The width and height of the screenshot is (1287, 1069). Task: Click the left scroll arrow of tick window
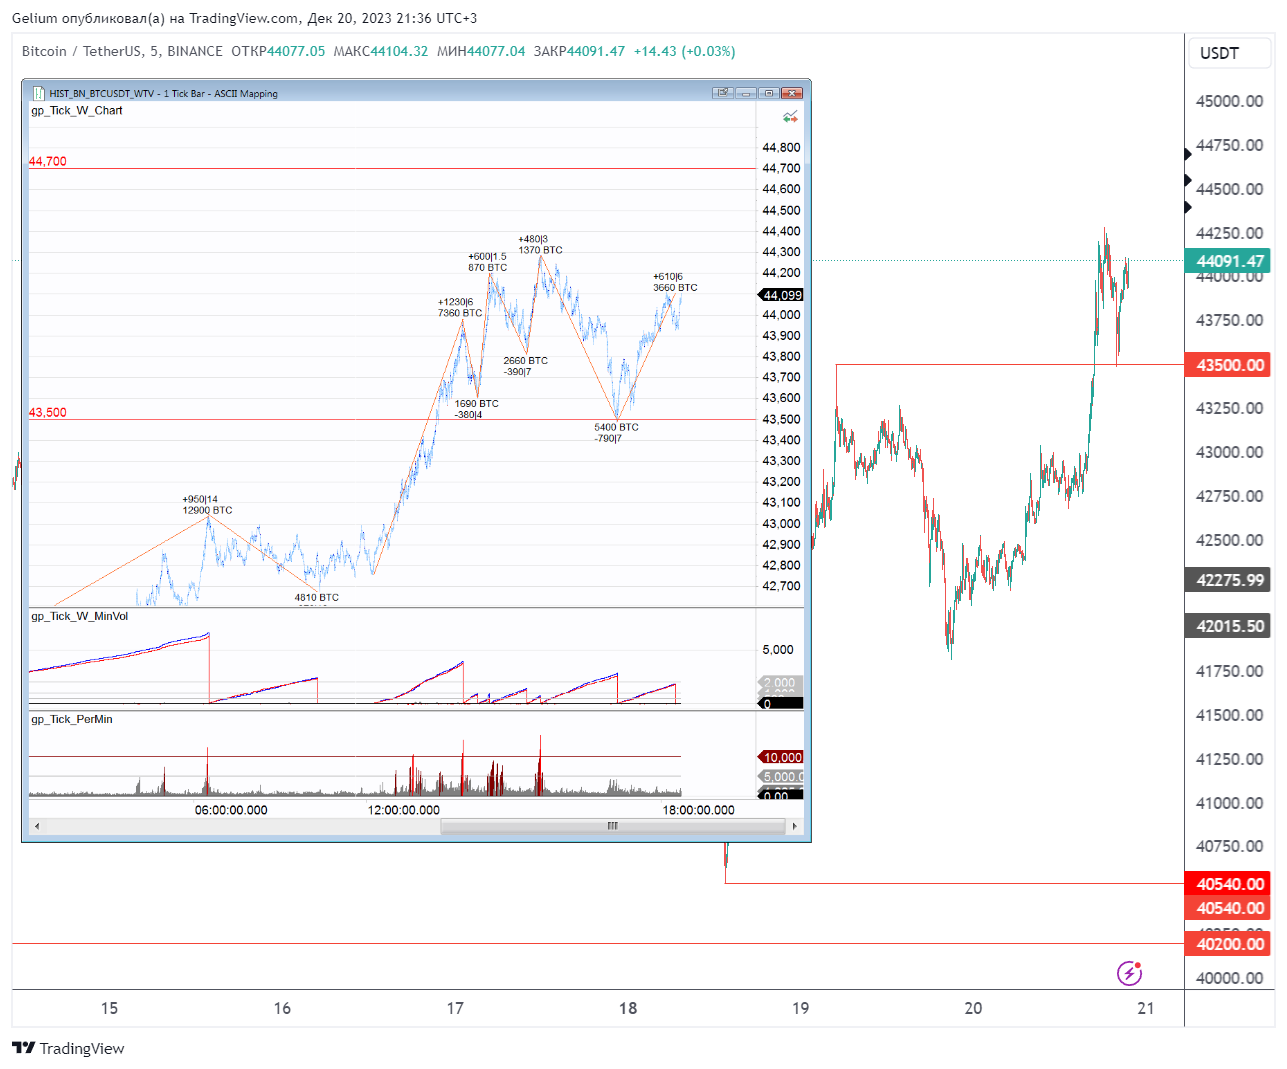37,826
